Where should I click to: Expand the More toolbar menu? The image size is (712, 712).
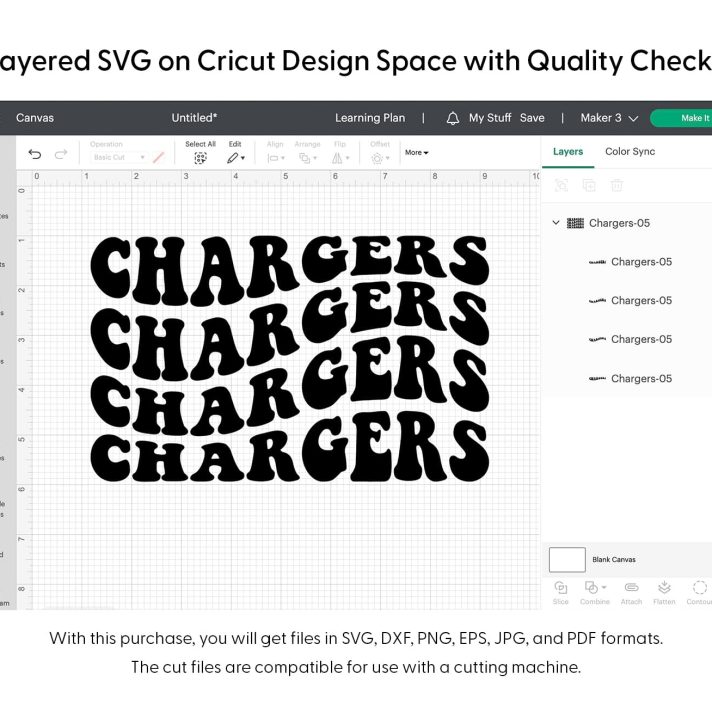(x=416, y=153)
